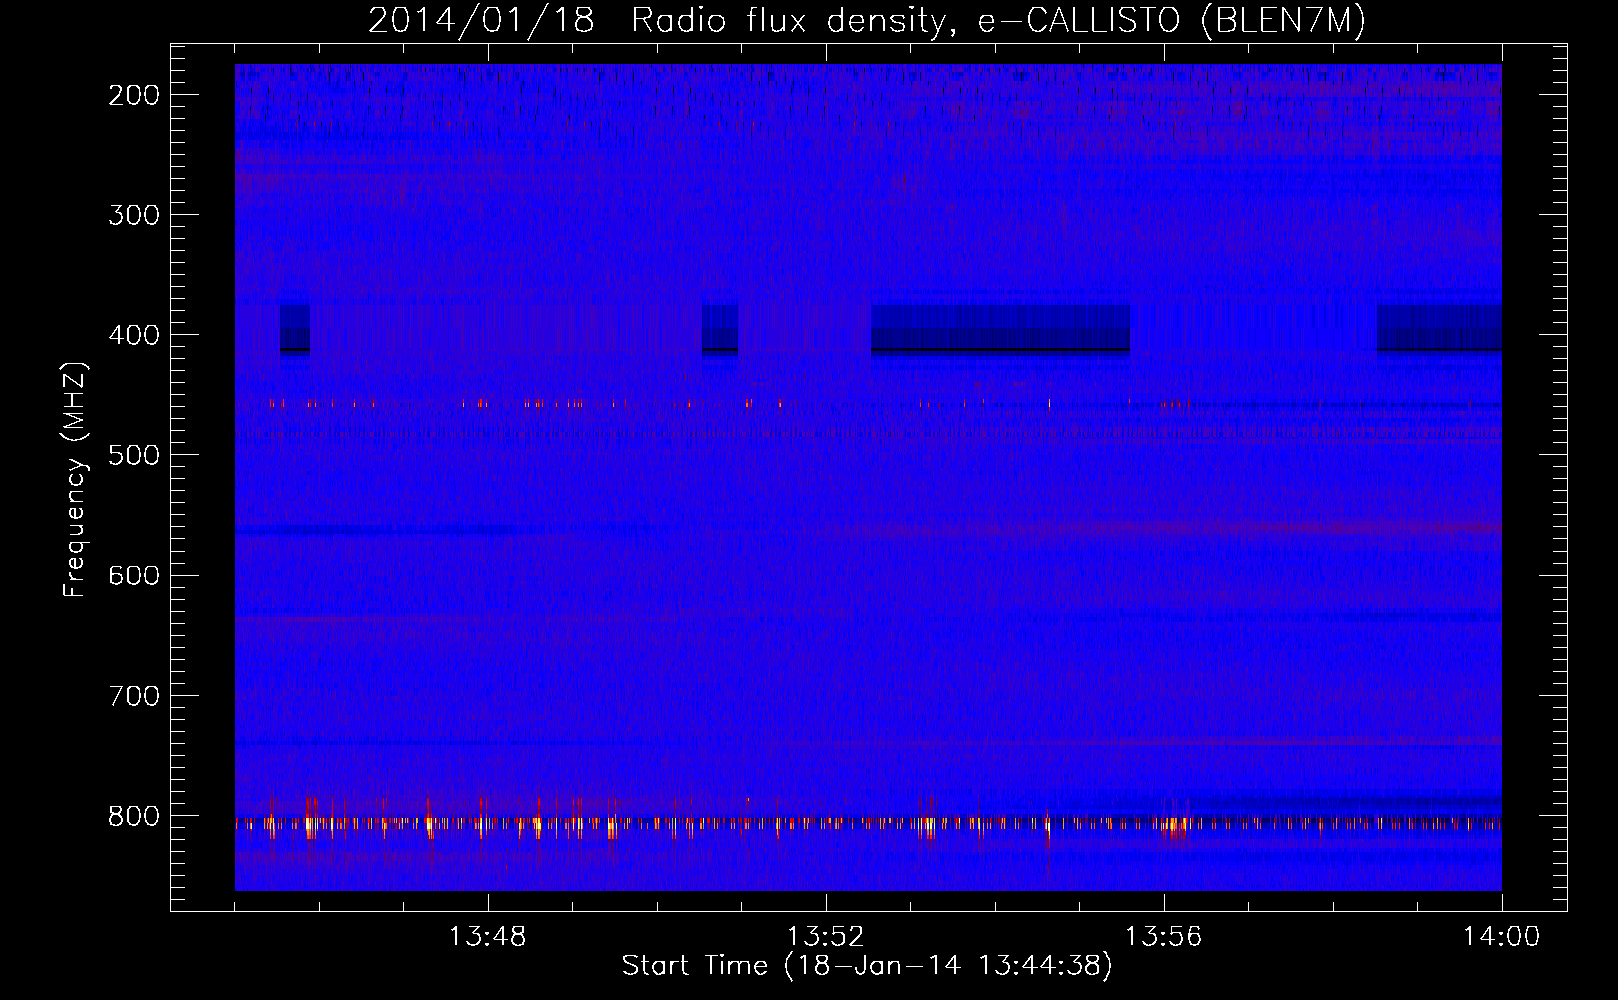Click the 14:00 time tick label
The height and width of the screenshot is (1000, 1618).
click(1502, 937)
